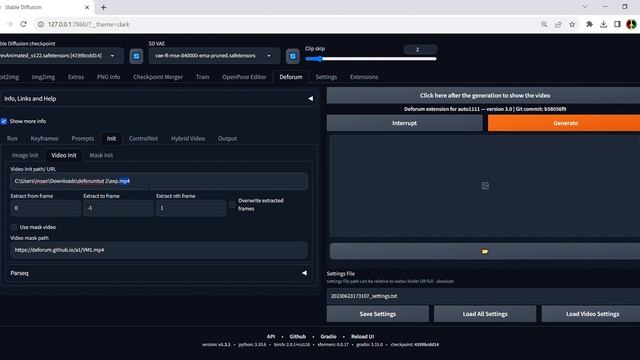Open the tab search chevron in browser title bar

(585, 7)
